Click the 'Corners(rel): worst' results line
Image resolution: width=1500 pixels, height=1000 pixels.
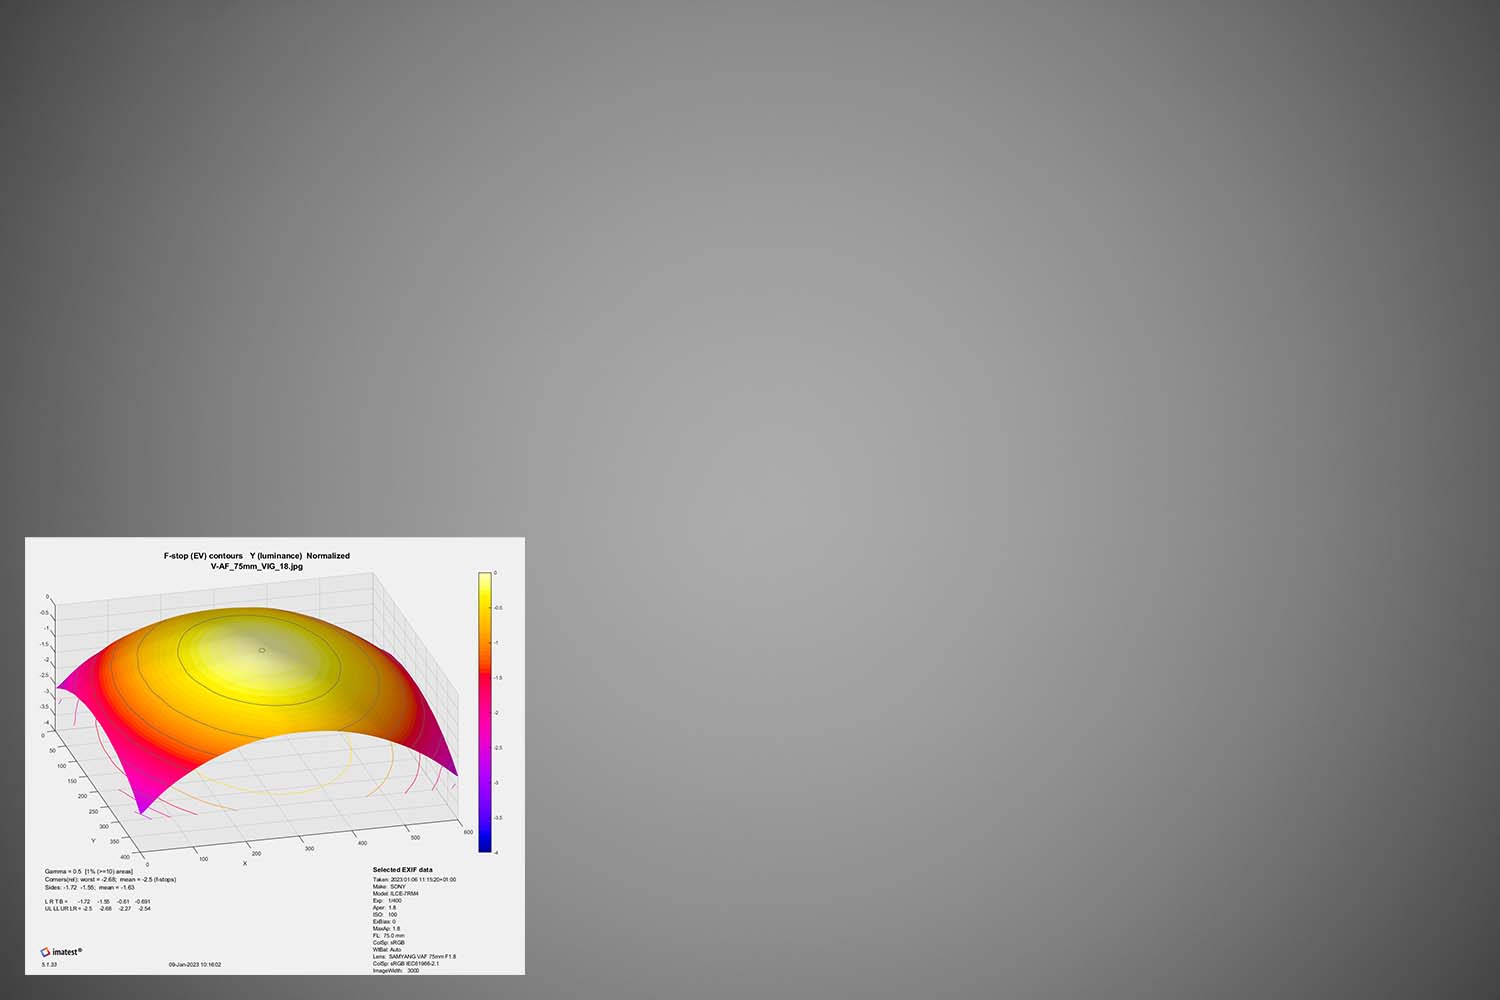coord(110,879)
